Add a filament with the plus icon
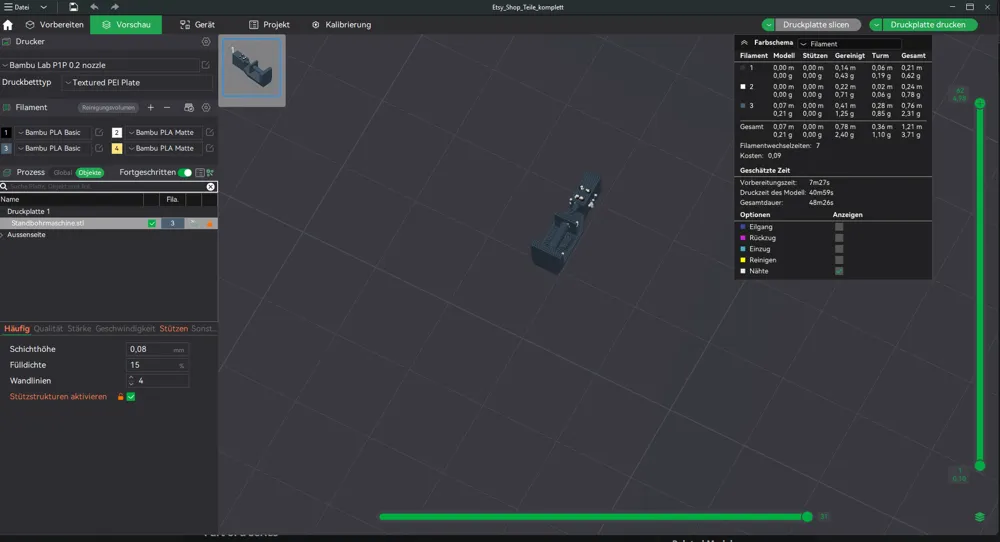 (151, 108)
